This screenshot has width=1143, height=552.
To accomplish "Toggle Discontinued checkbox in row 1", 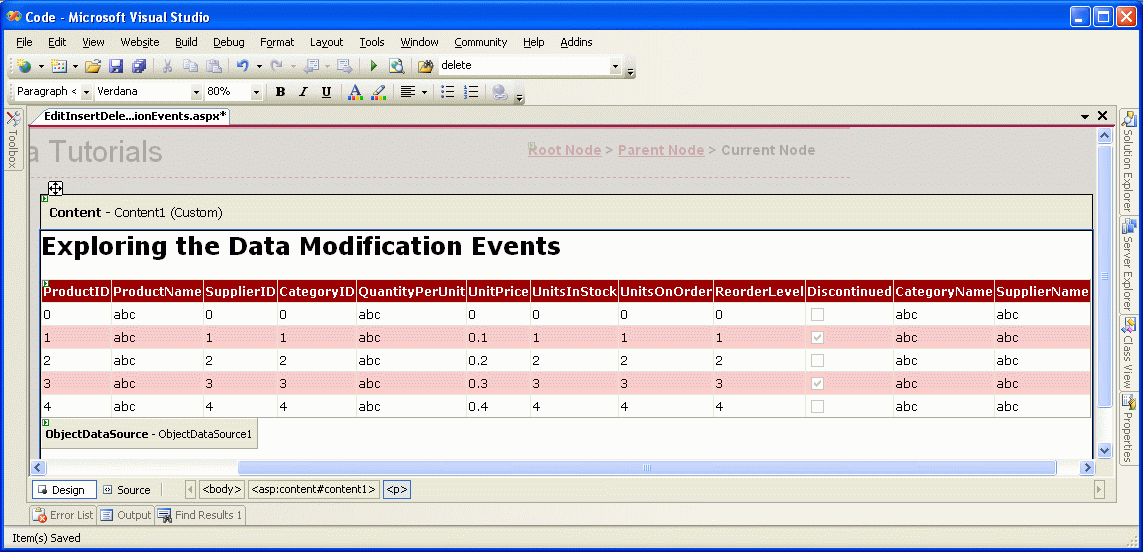I will (818, 338).
